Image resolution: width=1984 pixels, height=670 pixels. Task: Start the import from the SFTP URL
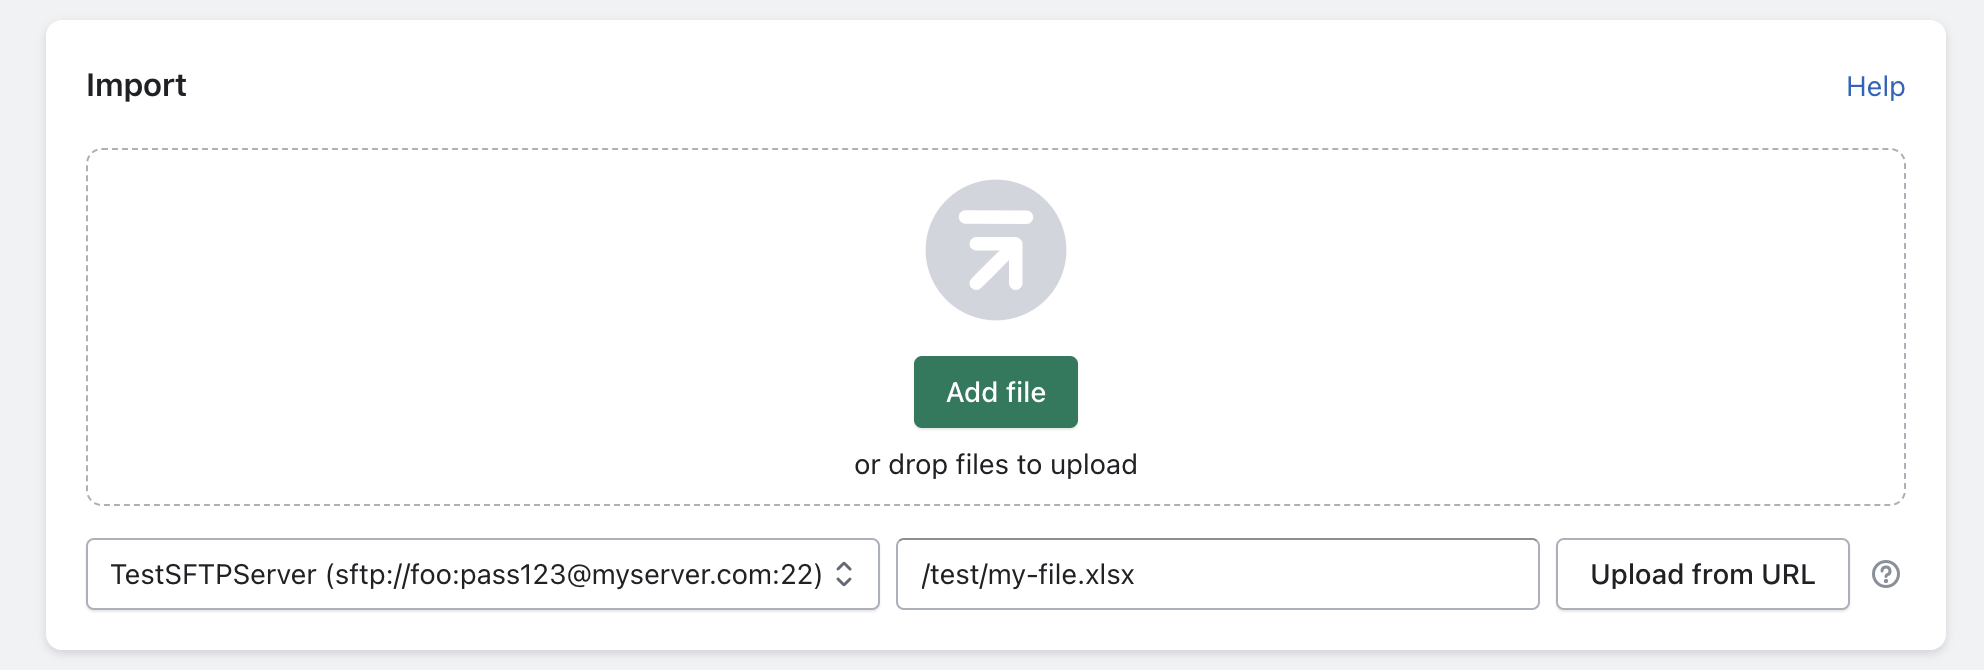[x=1702, y=574]
